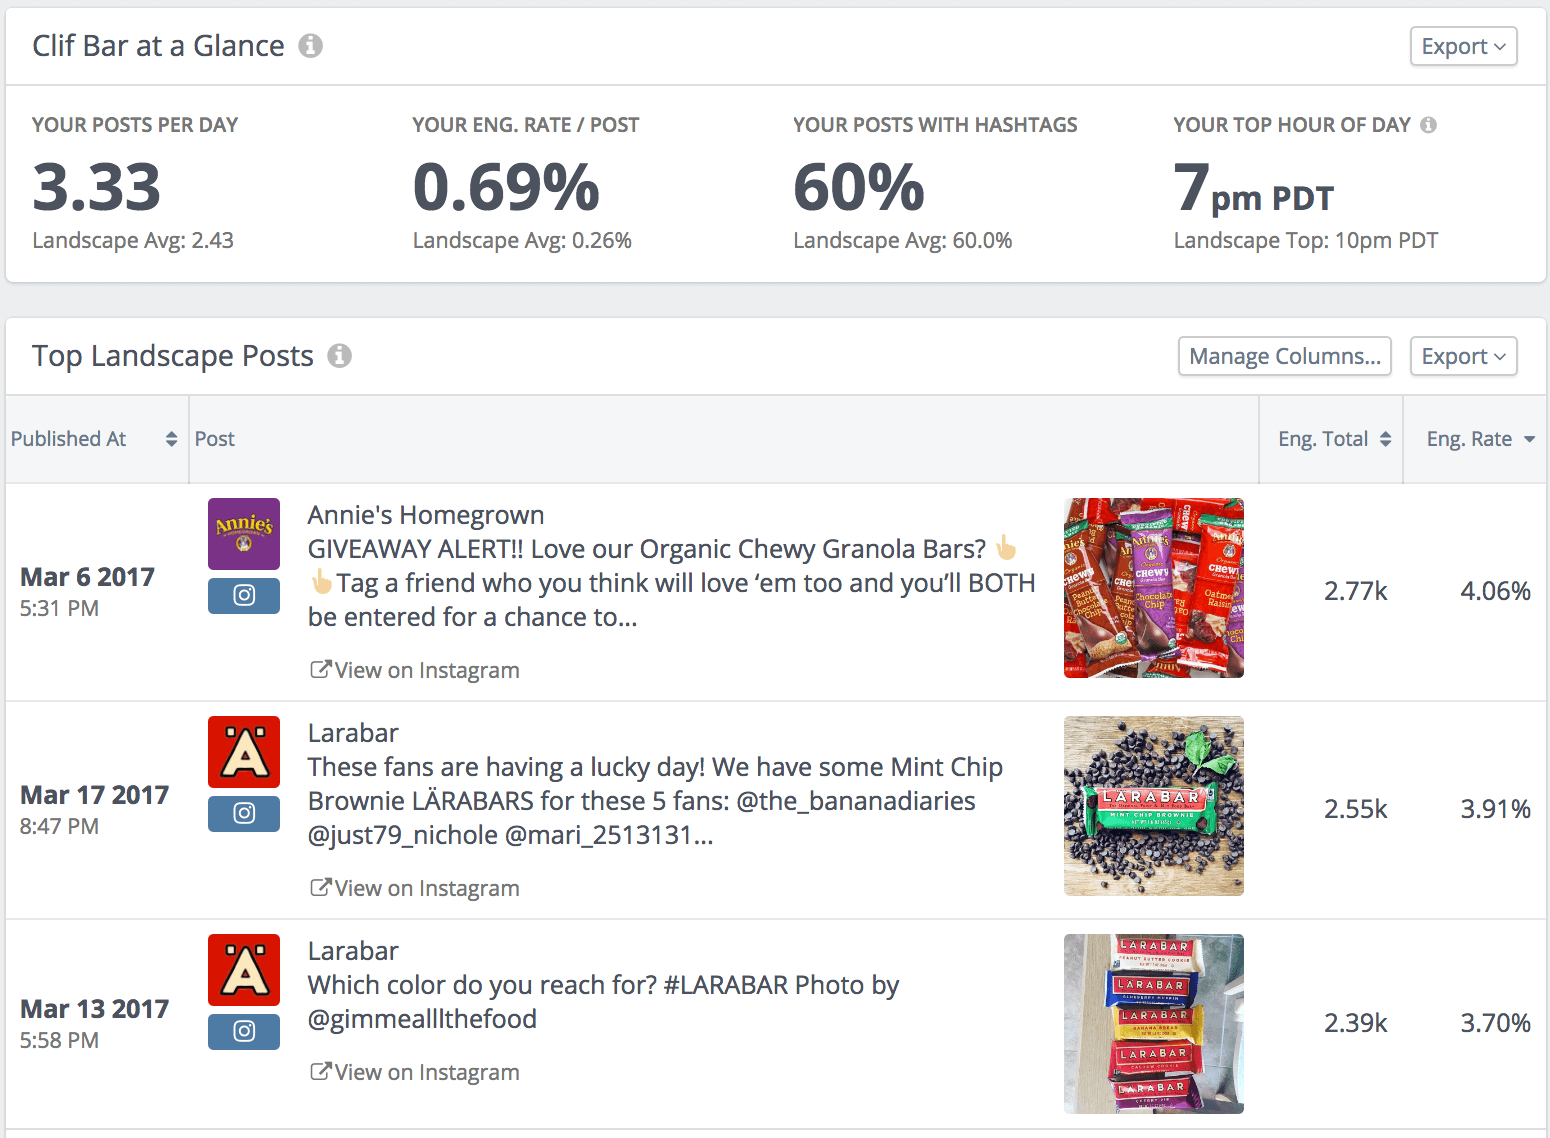1550x1138 pixels.
Task: Click sort arrows on Published At column
Action: tap(171, 439)
